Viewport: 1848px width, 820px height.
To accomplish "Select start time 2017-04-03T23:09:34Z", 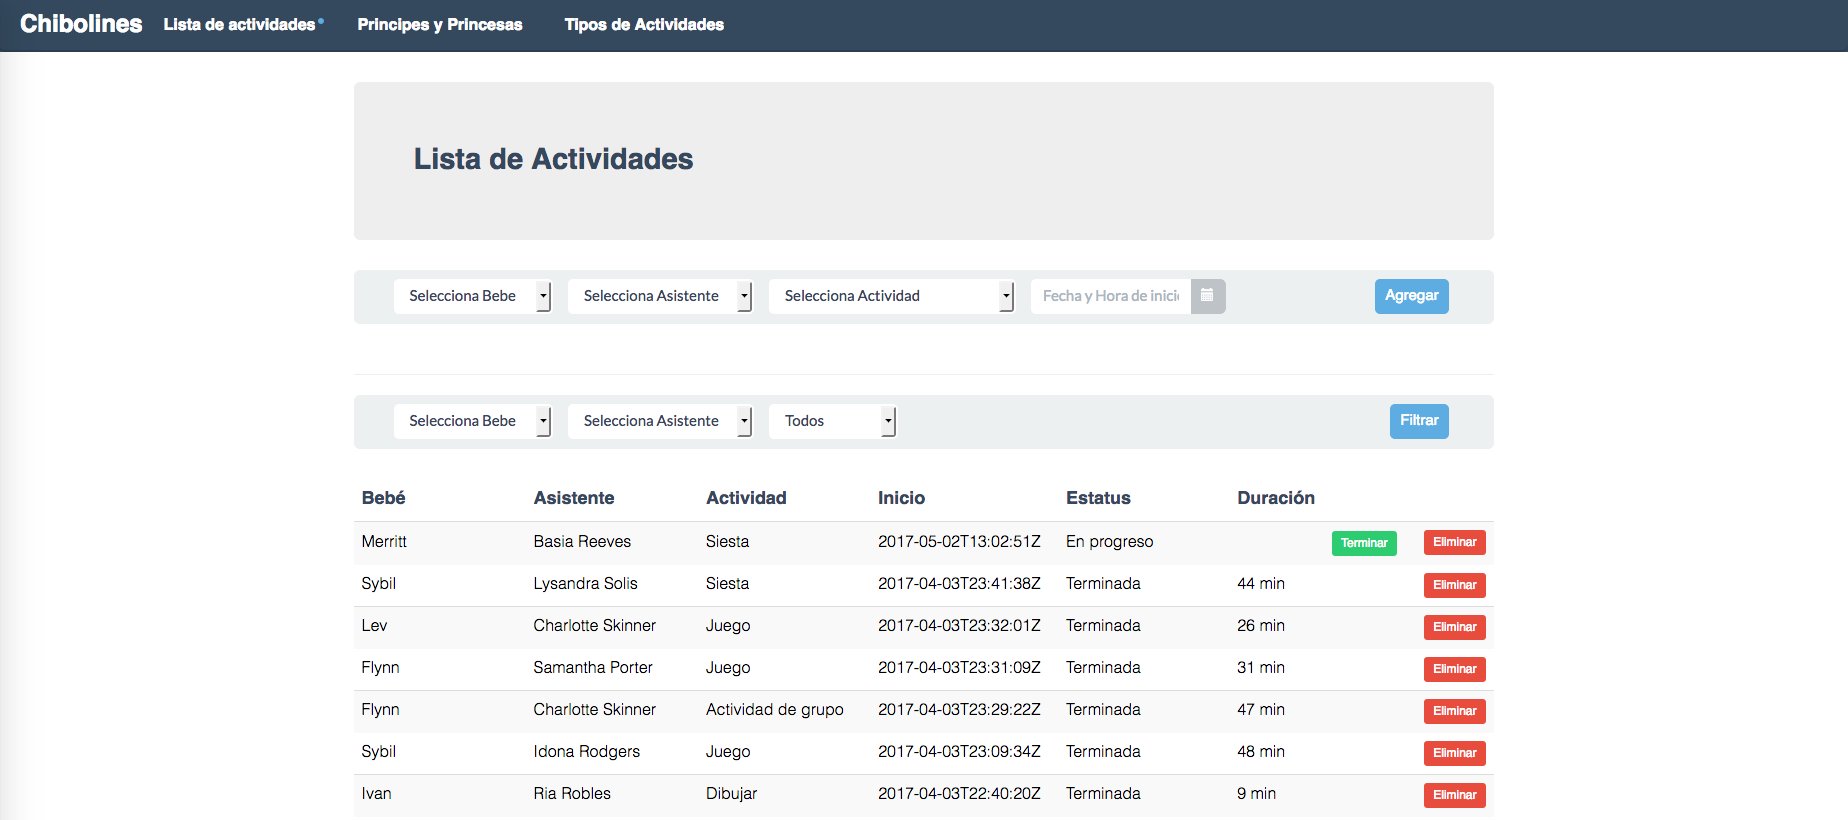I will [x=959, y=752].
